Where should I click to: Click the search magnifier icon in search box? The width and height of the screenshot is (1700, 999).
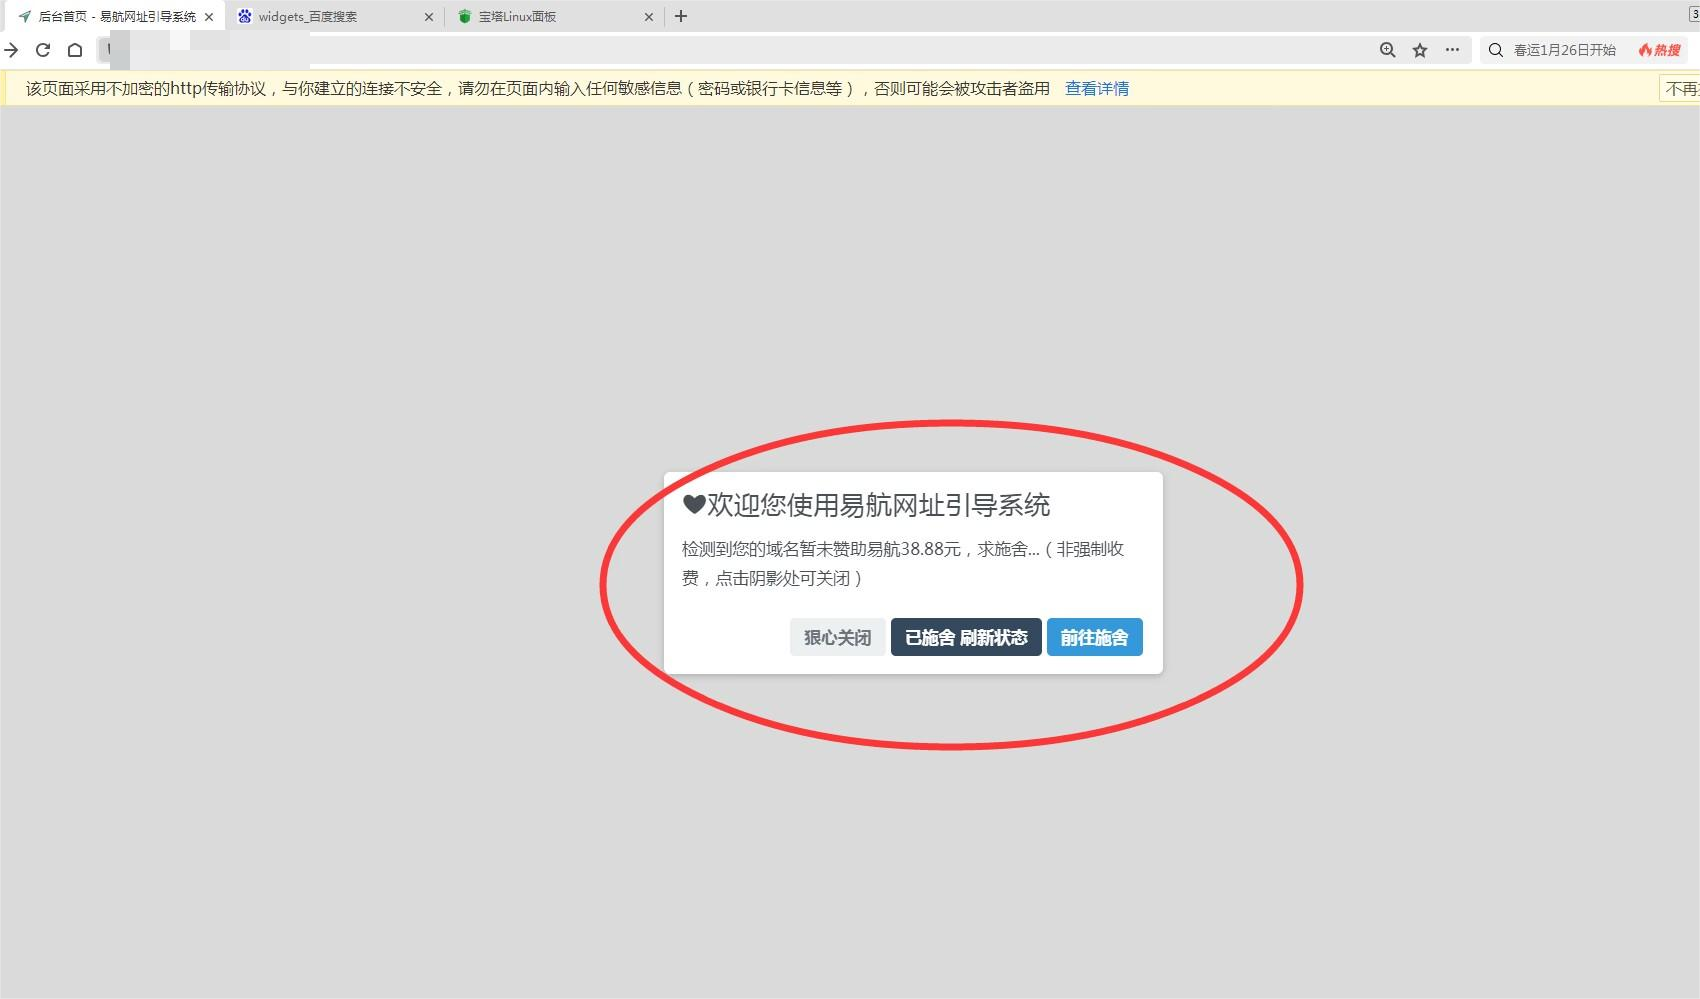[x=1496, y=50]
